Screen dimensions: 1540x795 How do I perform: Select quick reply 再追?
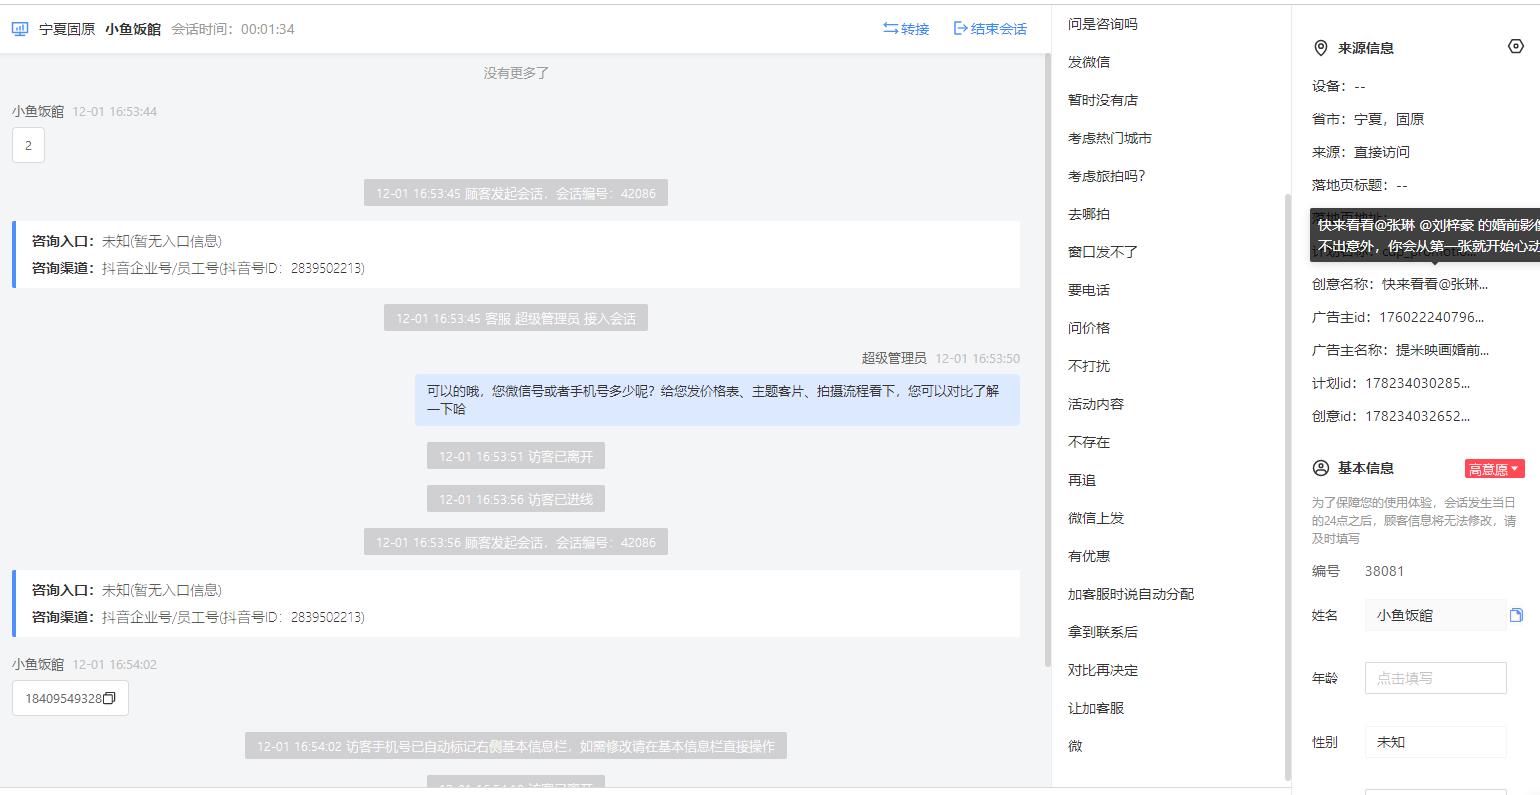tap(1081, 480)
